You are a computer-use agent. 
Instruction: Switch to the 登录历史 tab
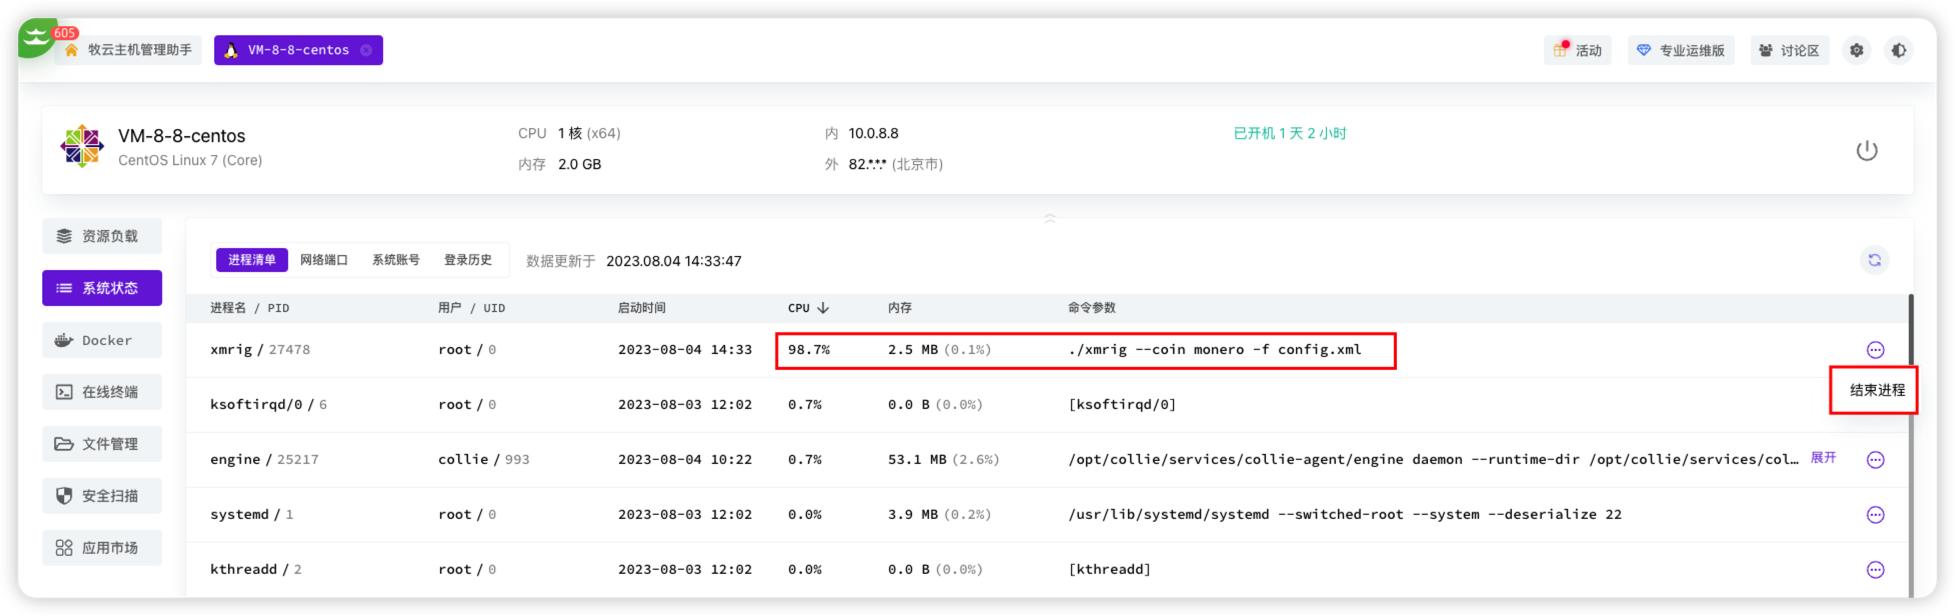tap(467, 260)
